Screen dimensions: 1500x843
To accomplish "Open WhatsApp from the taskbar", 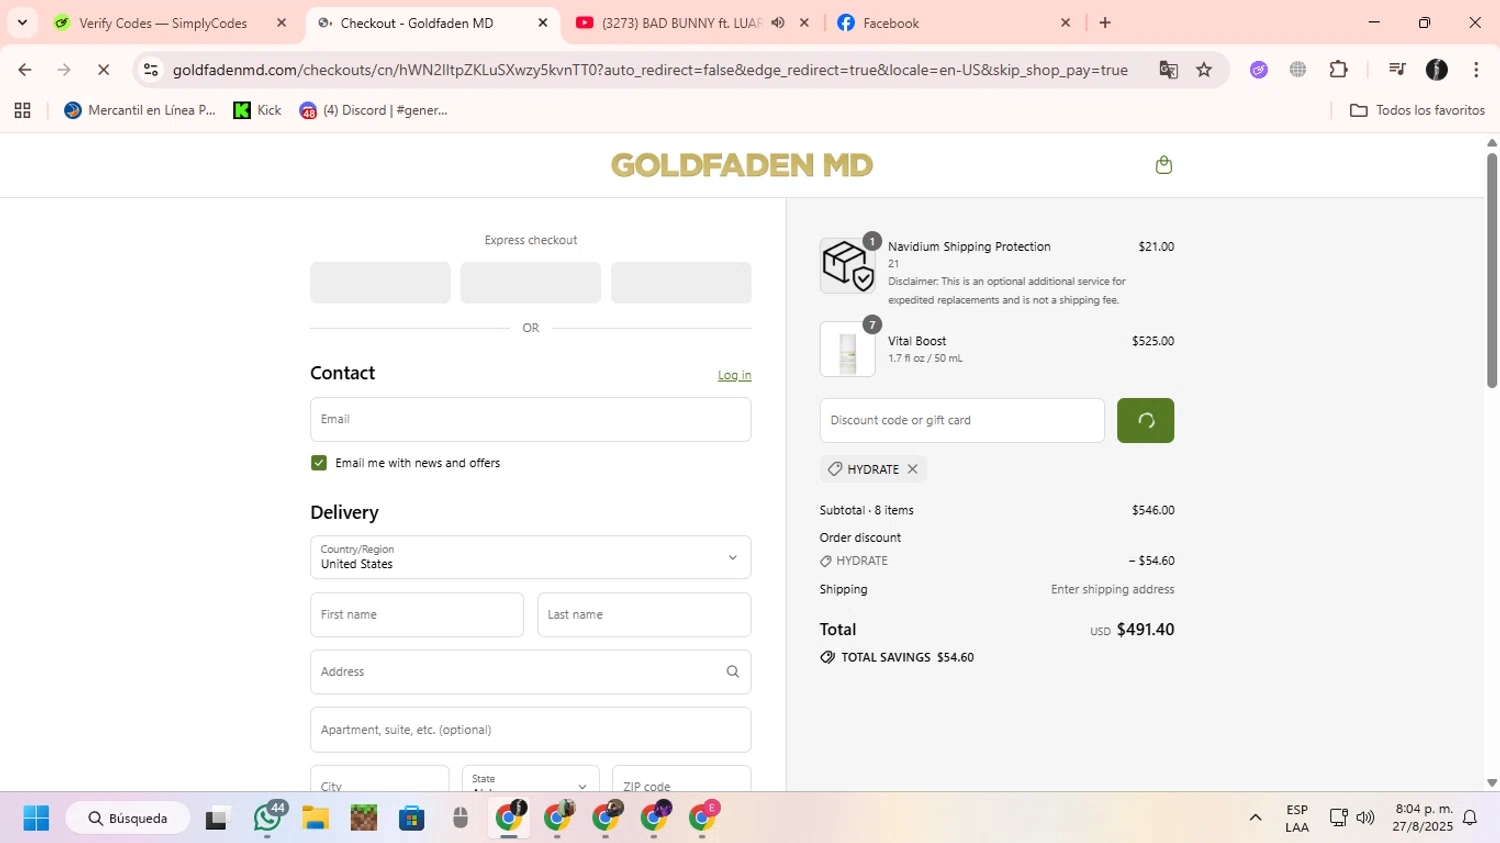I will [267, 818].
